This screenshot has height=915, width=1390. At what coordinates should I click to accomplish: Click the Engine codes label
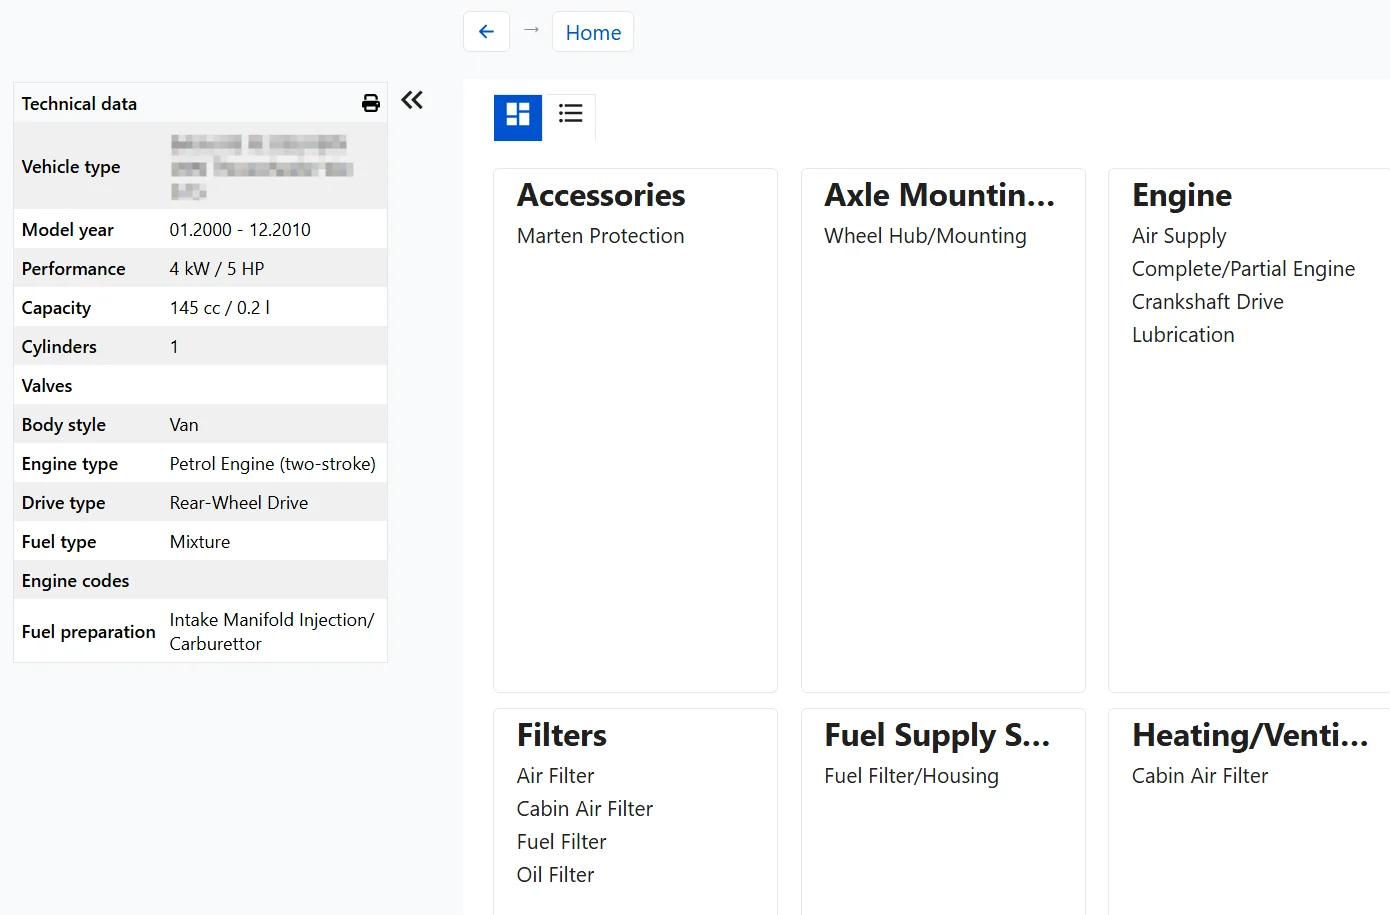pyautogui.click(x=75, y=581)
